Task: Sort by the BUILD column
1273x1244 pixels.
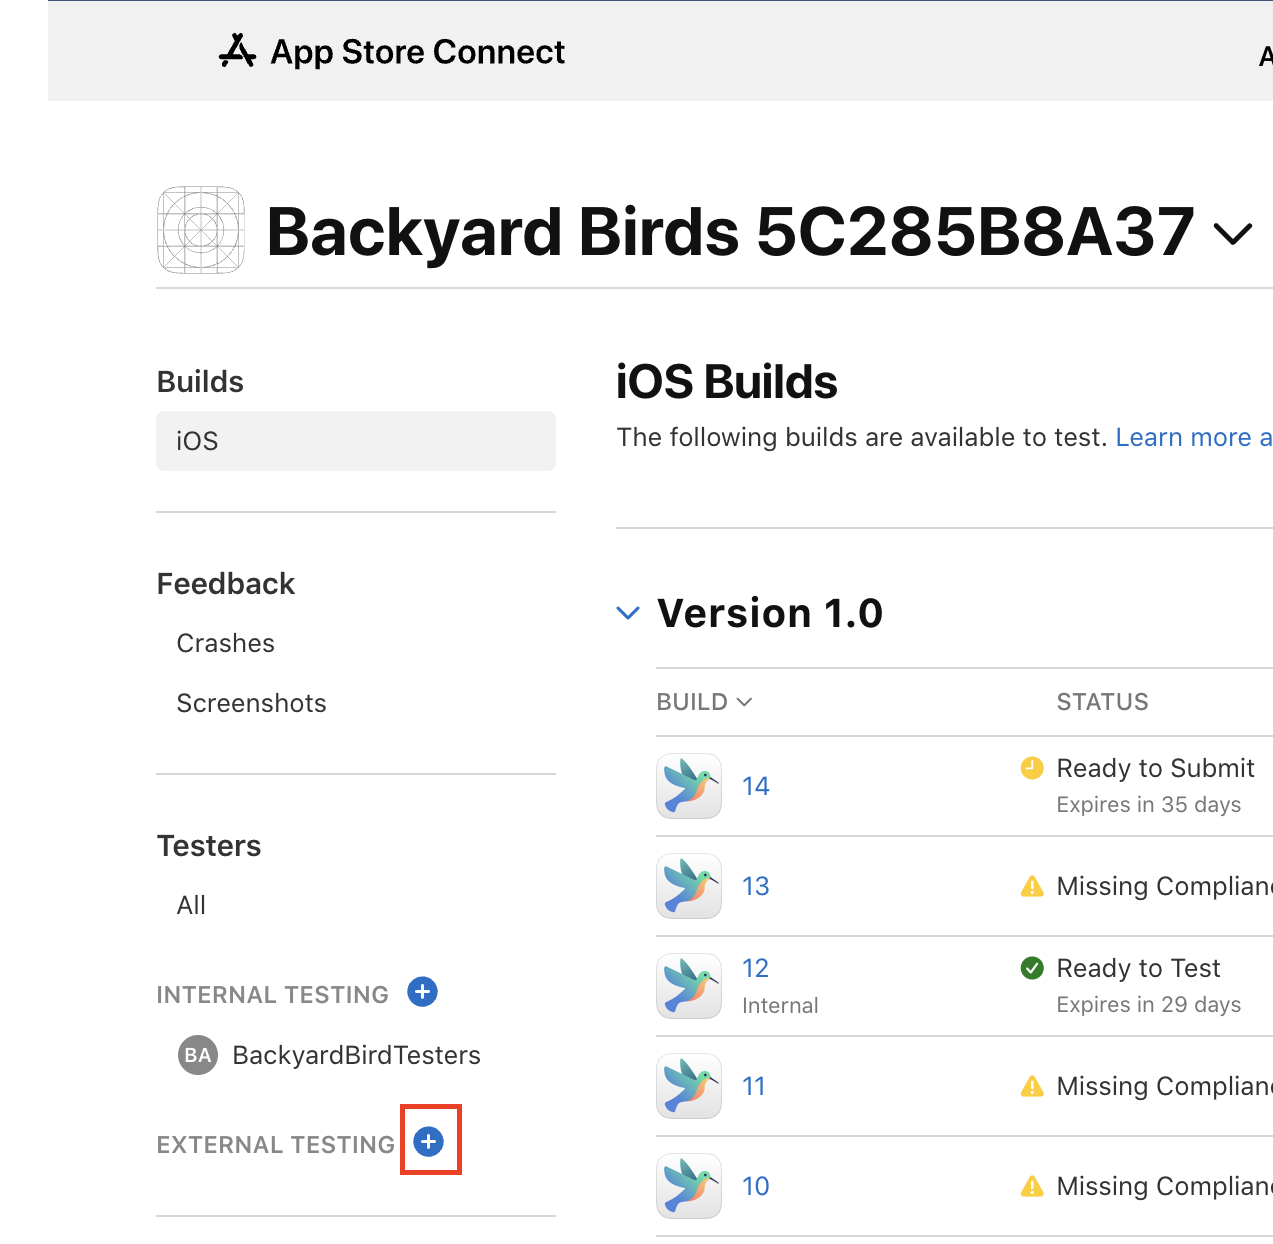Action: (704, 702)
